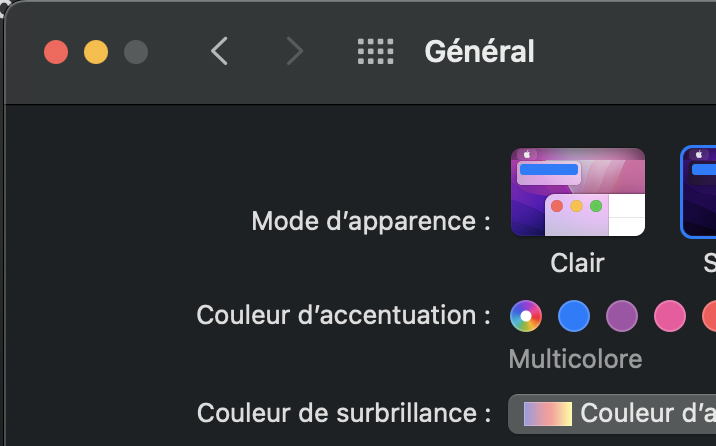The width and height of the screenshot is (716, 446).
Task: Choose the red accent color at edge
Action: coord(709,316)
